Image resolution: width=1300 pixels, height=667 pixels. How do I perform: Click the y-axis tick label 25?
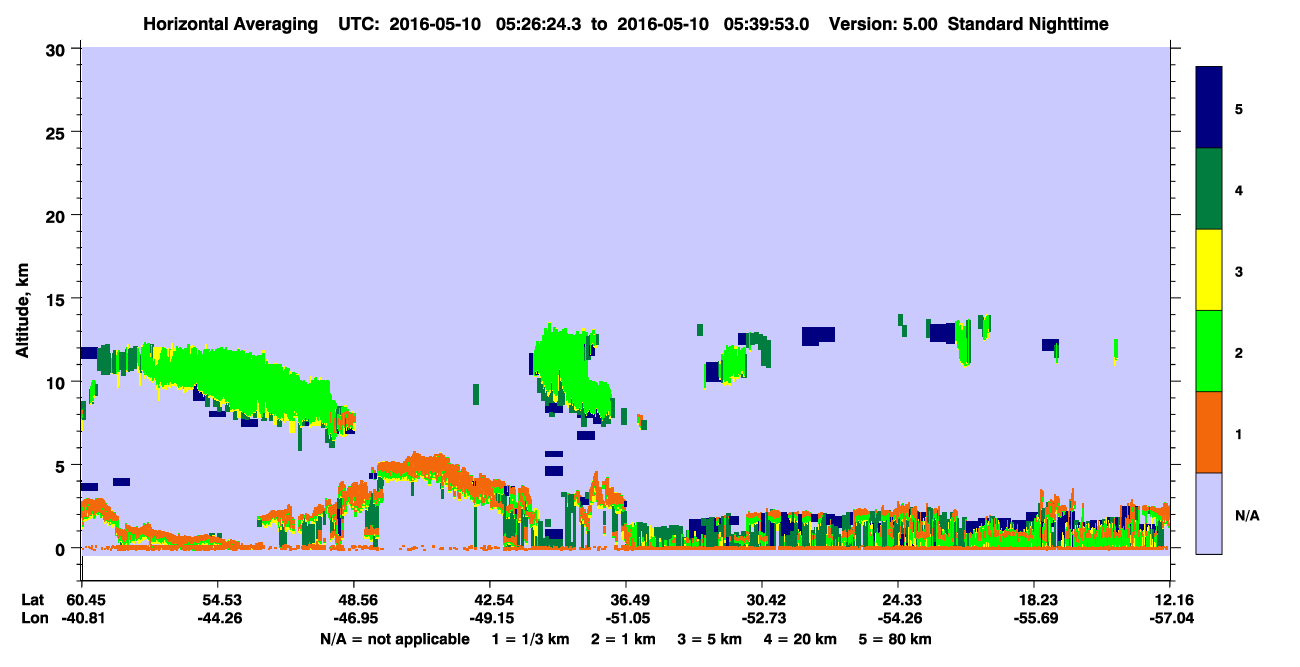(x=58, y=132)
